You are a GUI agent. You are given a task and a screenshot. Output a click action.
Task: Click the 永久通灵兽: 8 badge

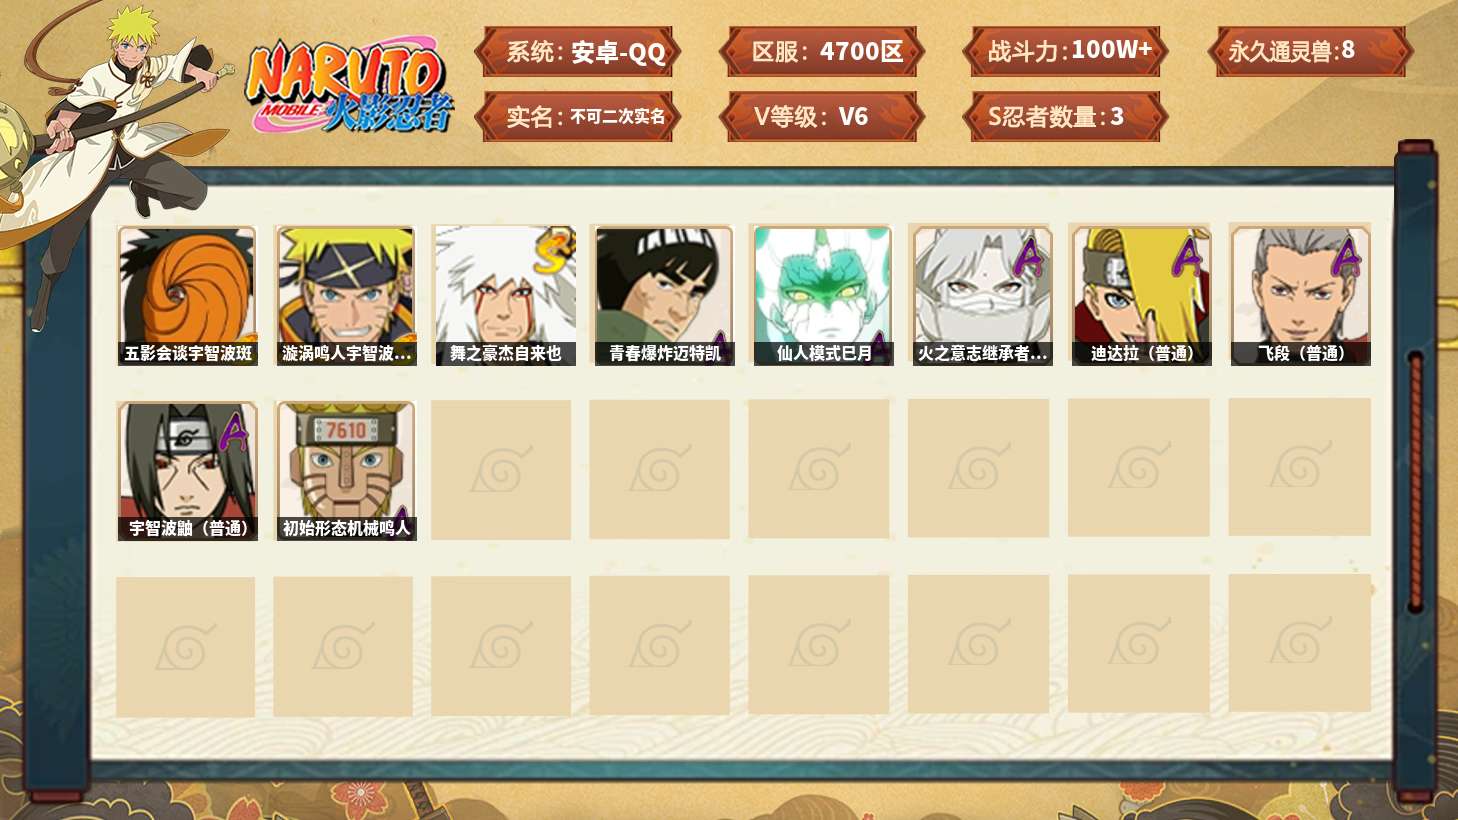[1310, 52]
